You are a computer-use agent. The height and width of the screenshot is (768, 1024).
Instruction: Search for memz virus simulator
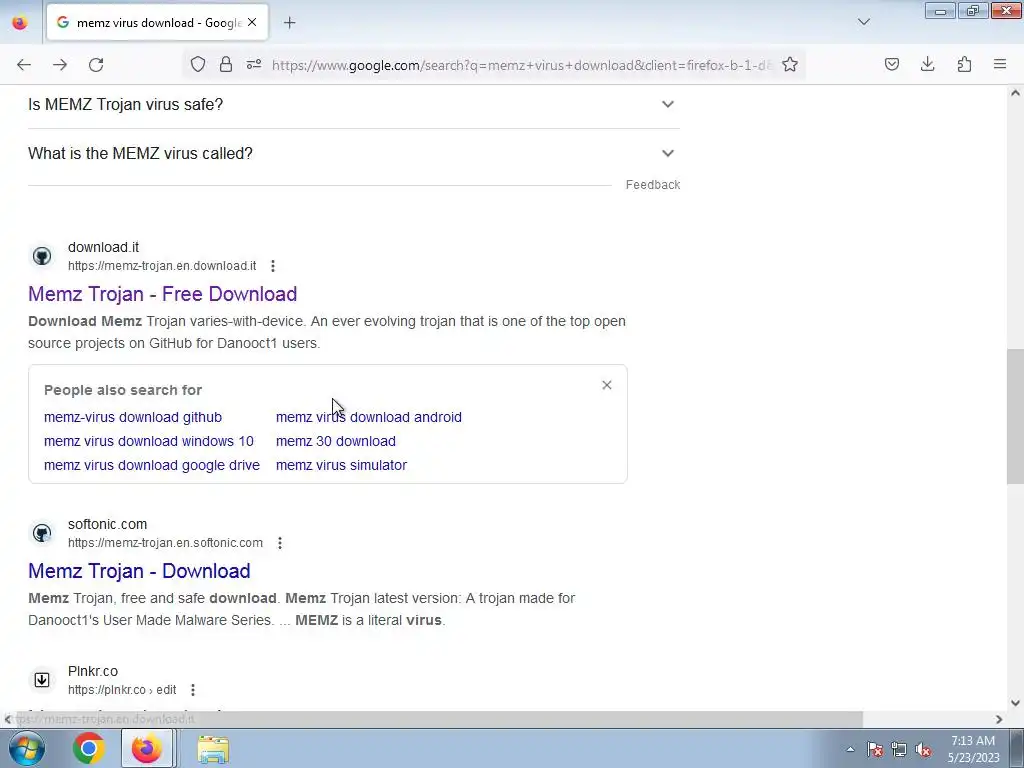tap(342, 466)
